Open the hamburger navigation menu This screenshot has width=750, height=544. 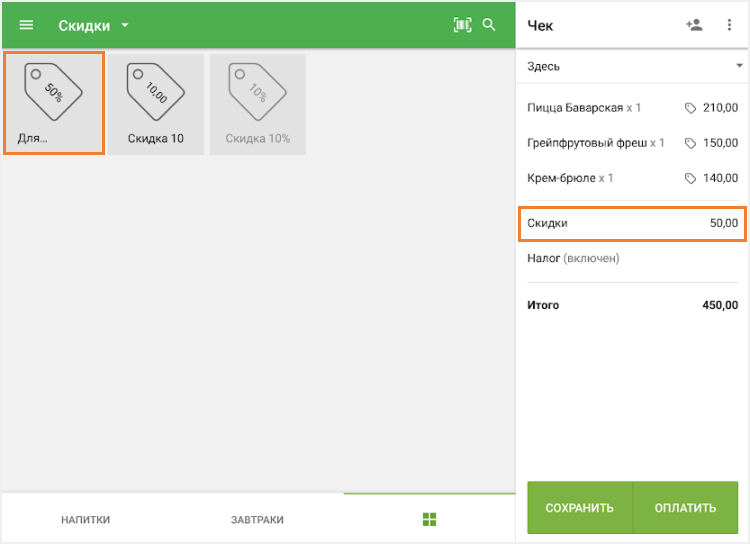point(26,25)
